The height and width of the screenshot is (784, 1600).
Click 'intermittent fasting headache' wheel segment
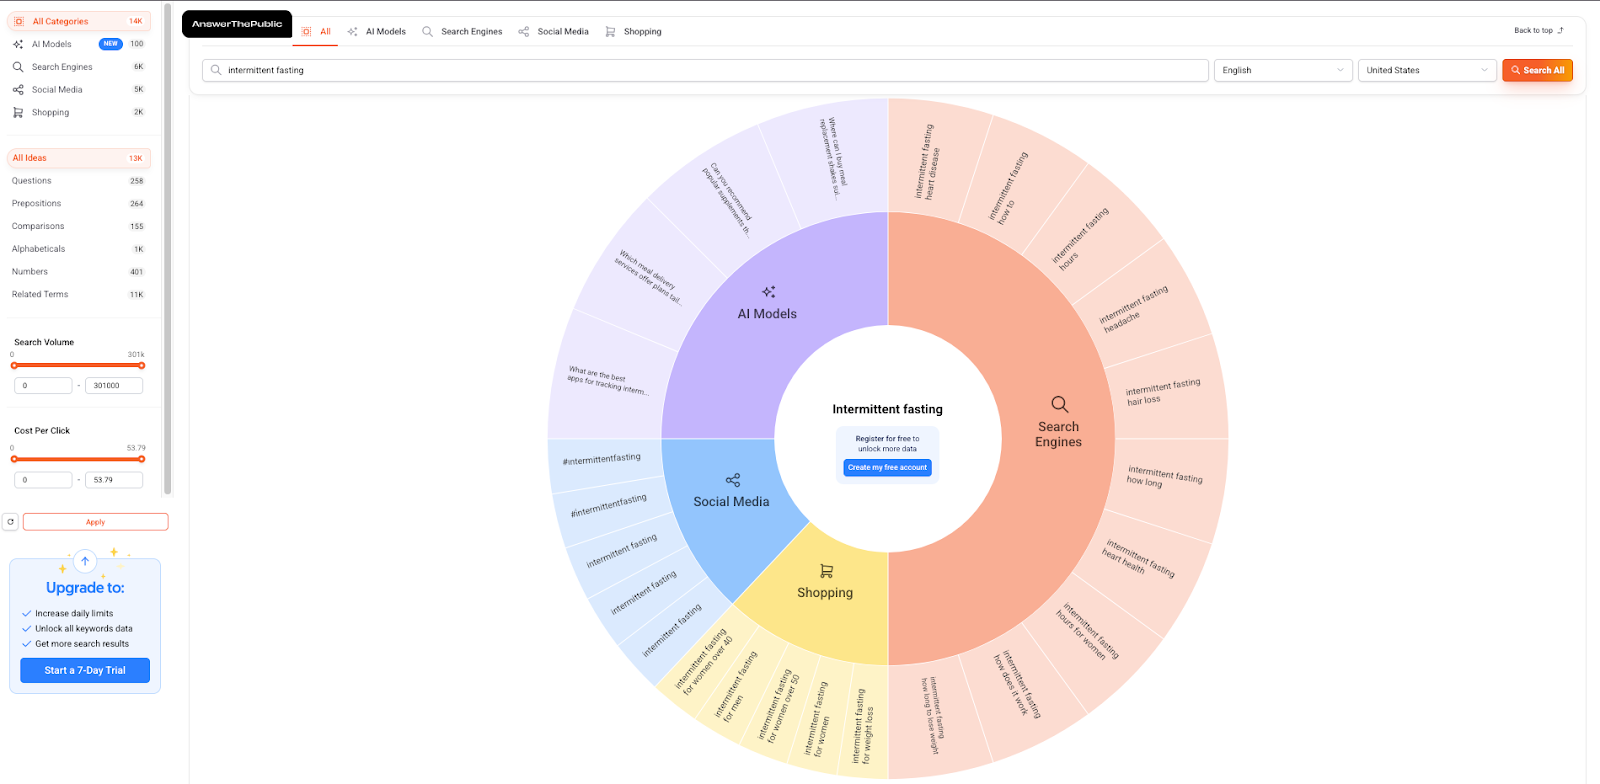[1134, 308]
